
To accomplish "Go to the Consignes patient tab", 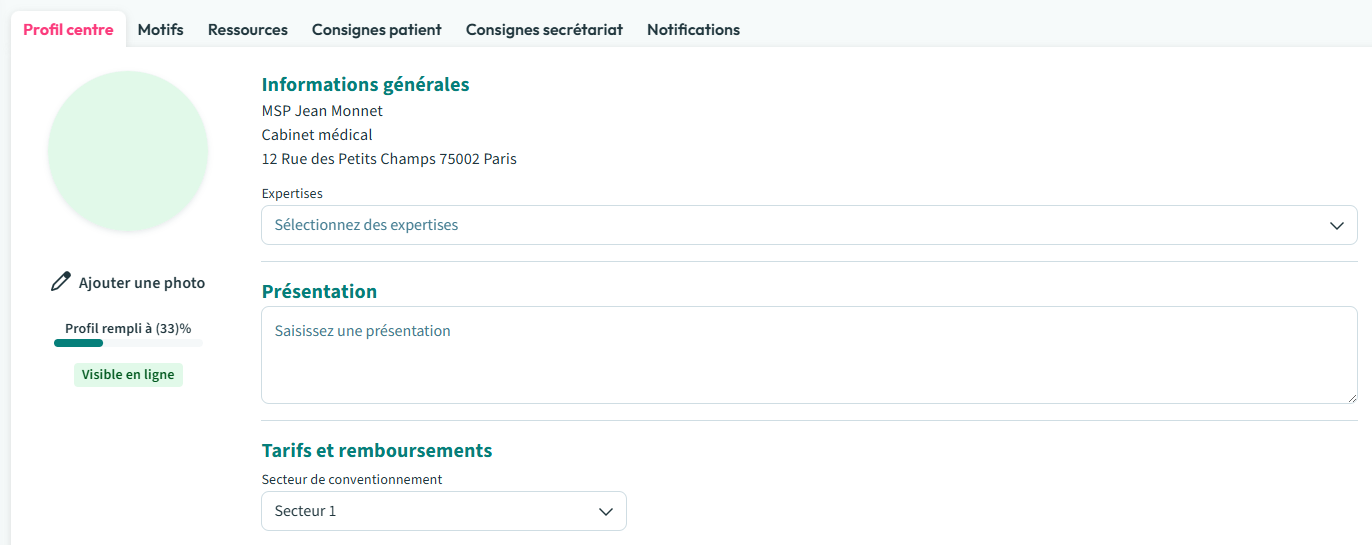I will click(x=377, y=30).
